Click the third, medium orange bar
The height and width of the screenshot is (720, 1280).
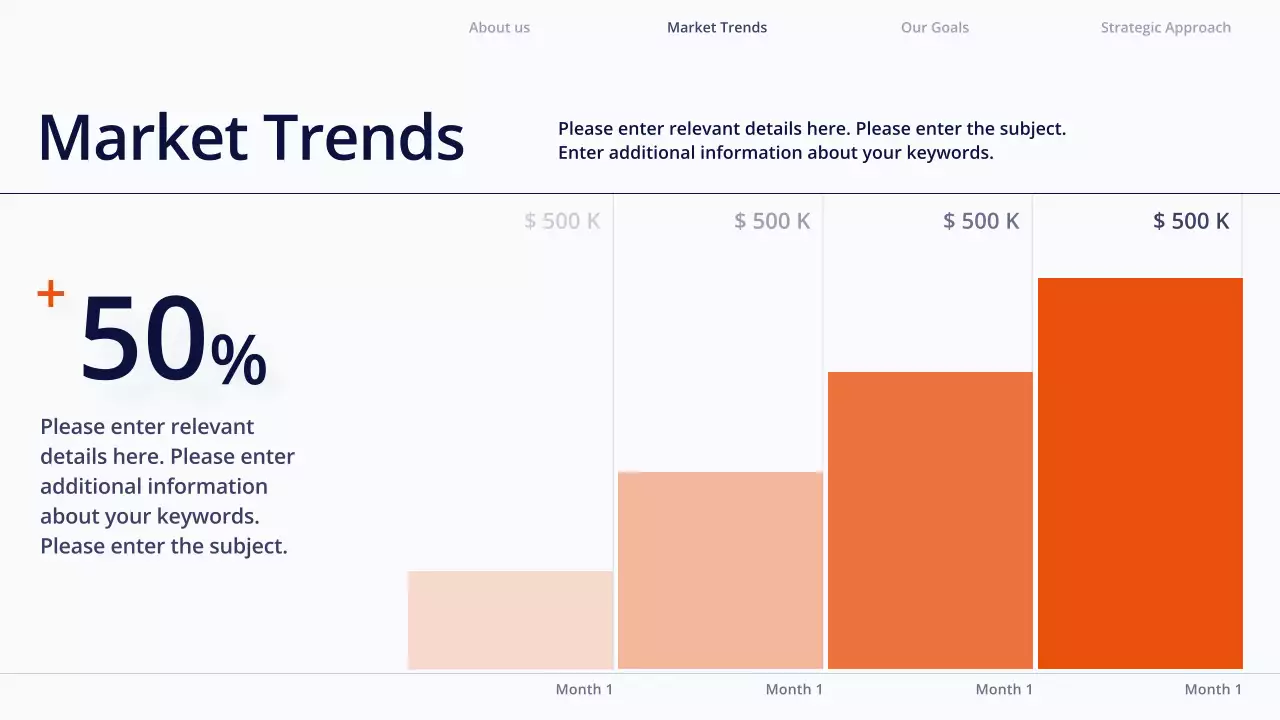coord(930,520)
